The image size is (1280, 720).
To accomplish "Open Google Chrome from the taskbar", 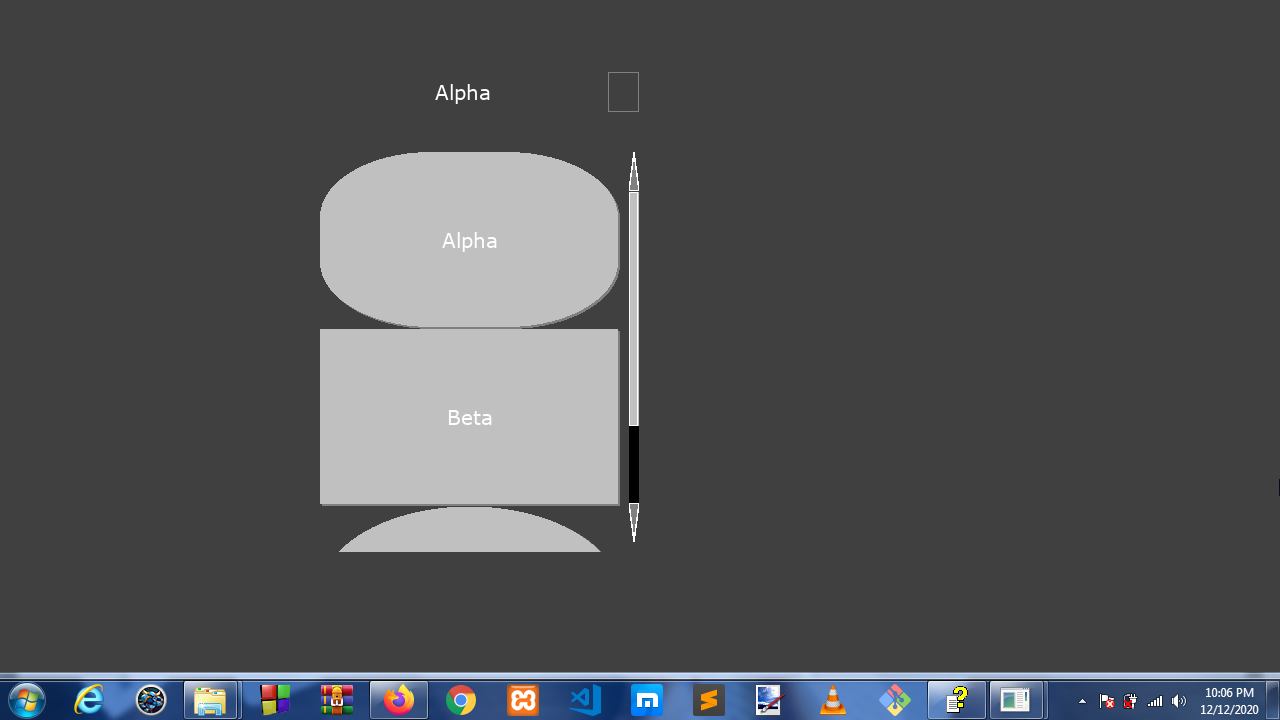I will coord(461,700).
